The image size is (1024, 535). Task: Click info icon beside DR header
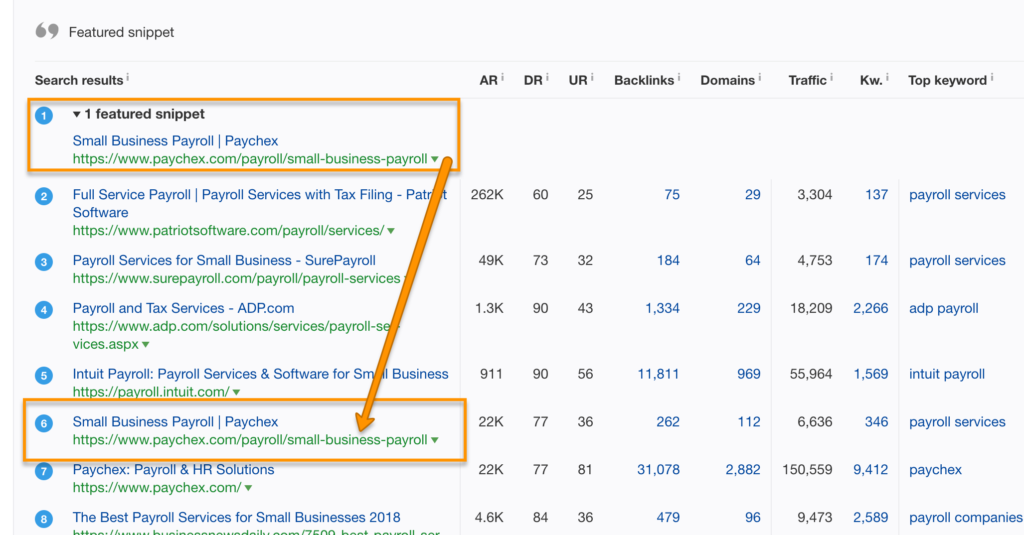[x=547, y=78]
